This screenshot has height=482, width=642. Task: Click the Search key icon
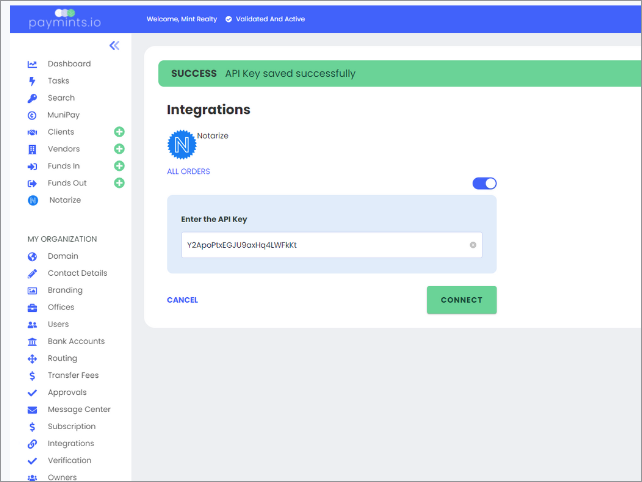[x=32, y=98]
